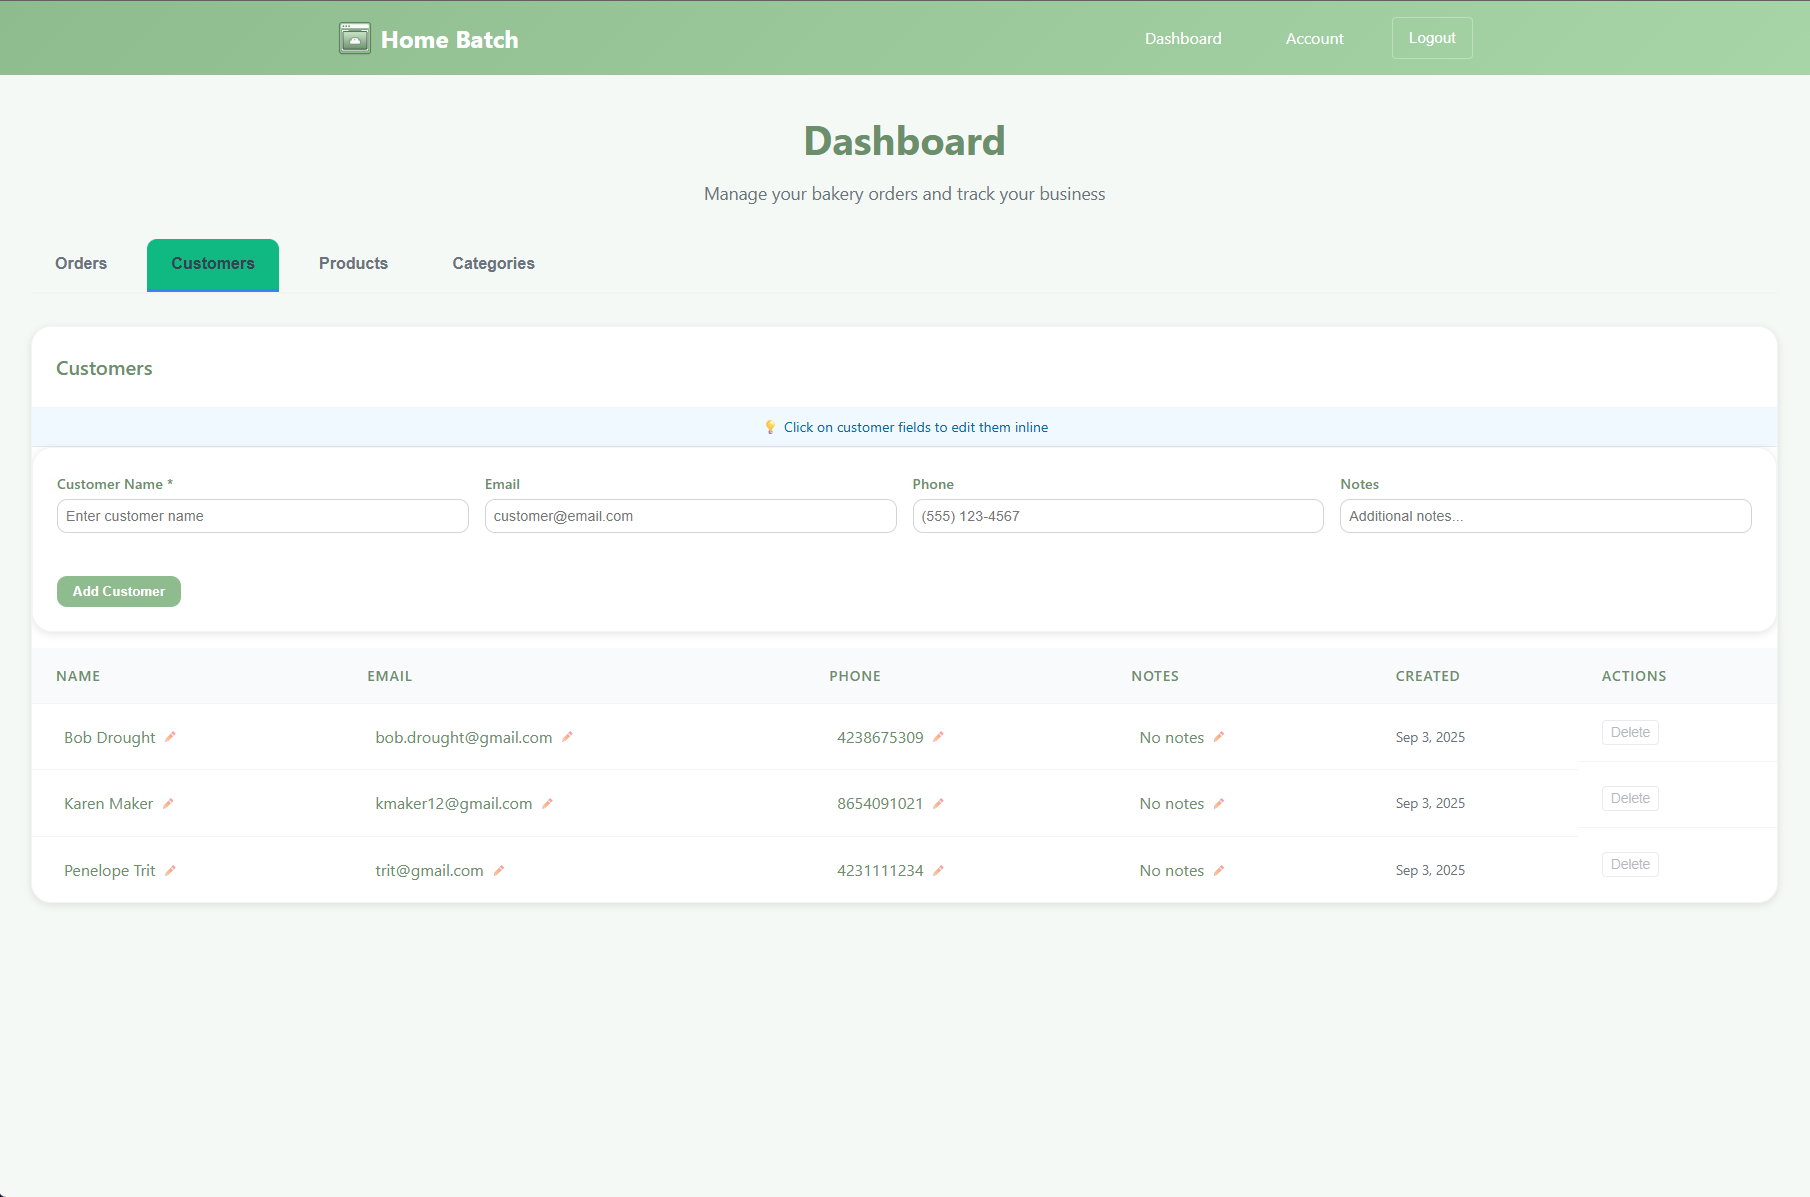1810x1197 pixels.
Task: Delete the Penelope Trit customer
Action: click(1630, 864)
